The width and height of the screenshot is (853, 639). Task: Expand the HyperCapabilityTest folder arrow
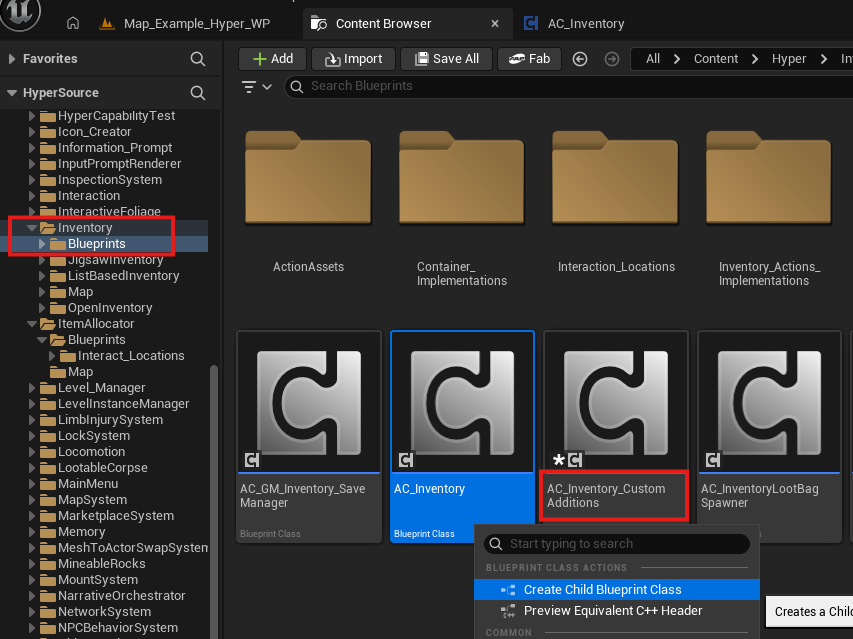32,116
